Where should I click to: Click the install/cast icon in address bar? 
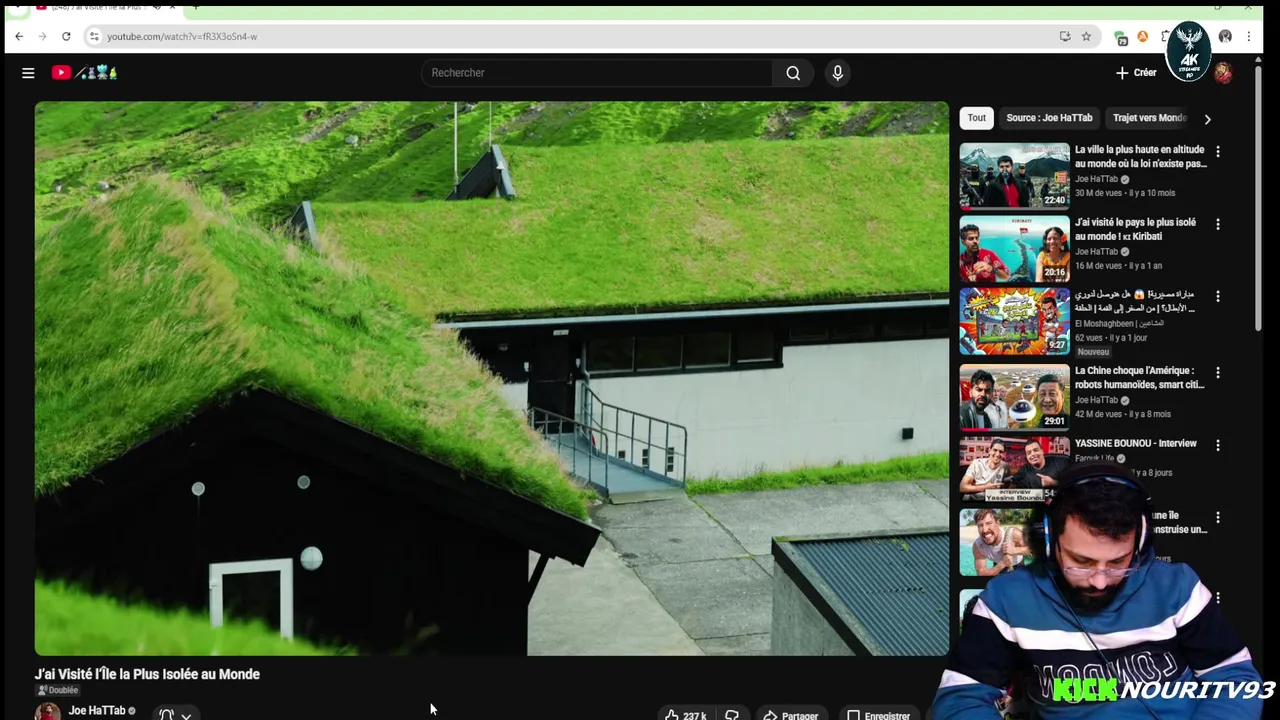tap(1065, 36)
